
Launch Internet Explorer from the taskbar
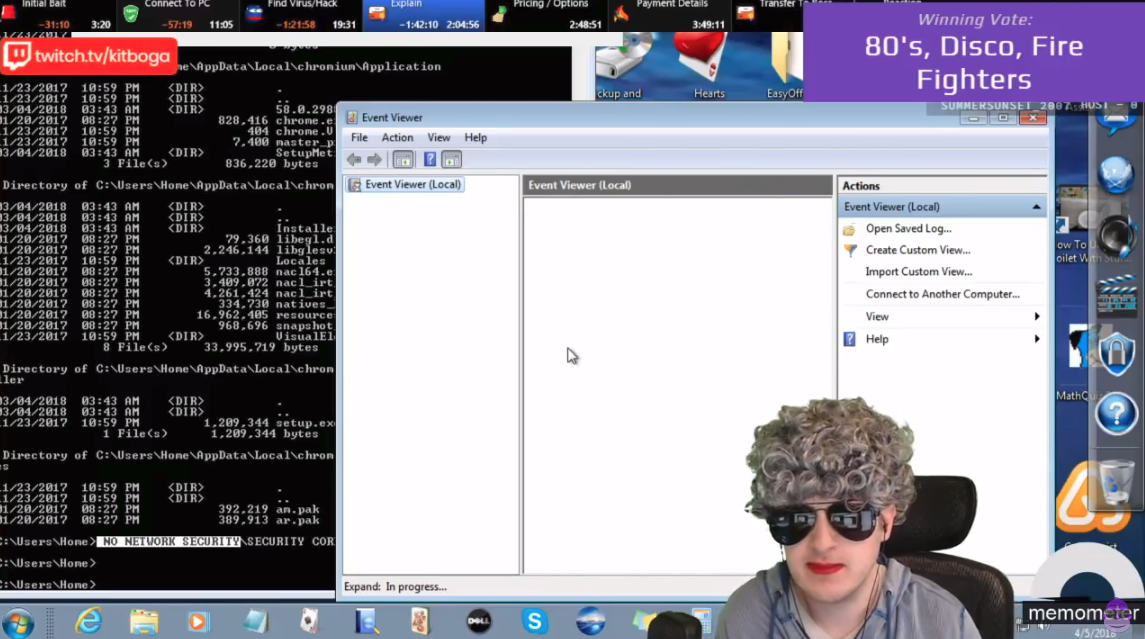[89, 621]
